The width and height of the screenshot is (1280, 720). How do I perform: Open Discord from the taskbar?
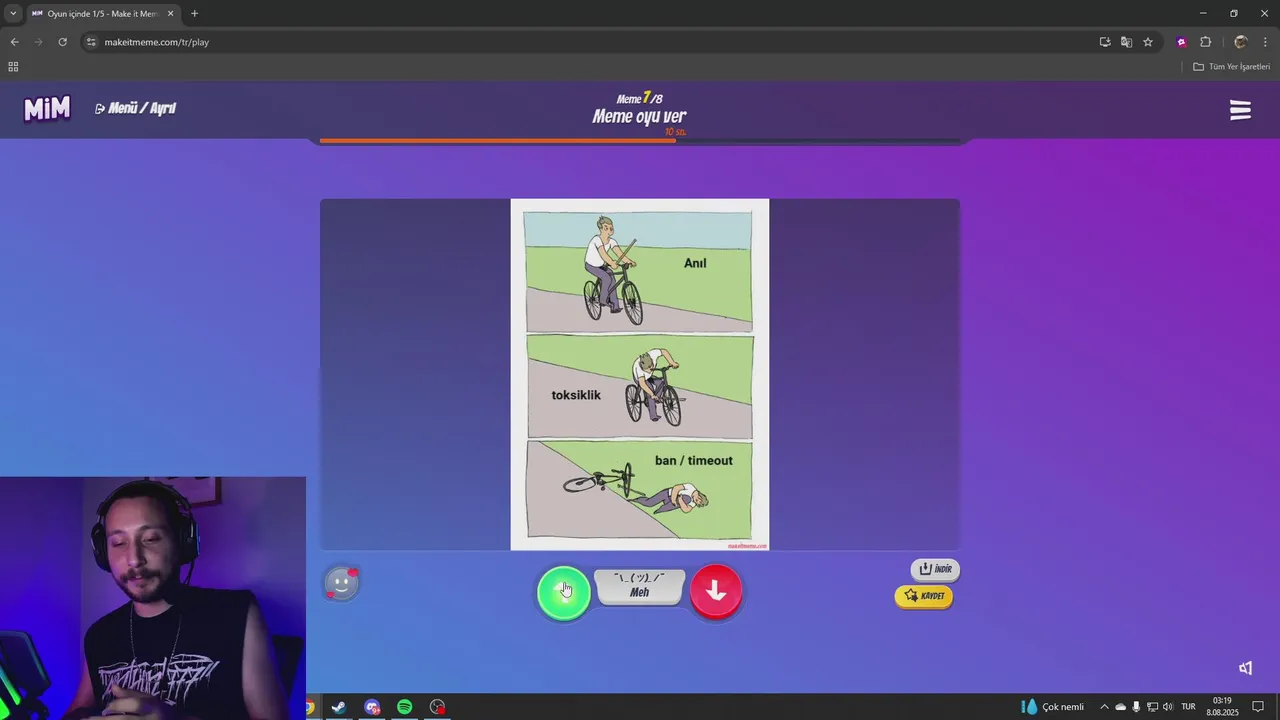click(372, 707)
